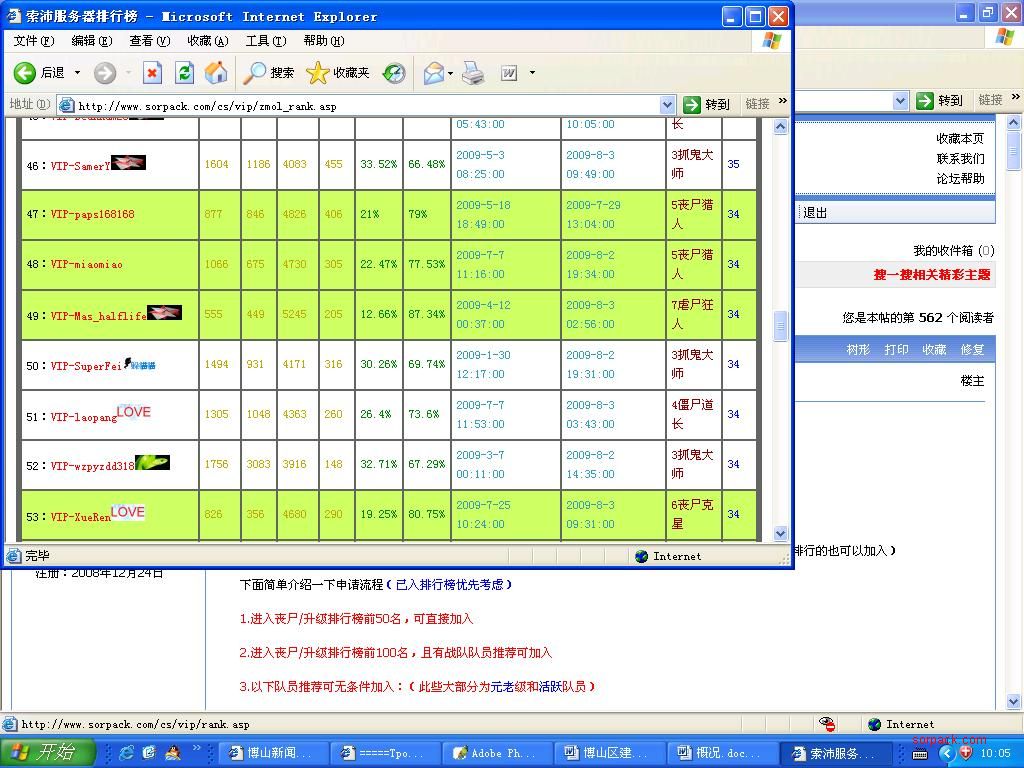Click the ranking window vertical scrollbar thumb
The image size is (1024, 768).
781,325
